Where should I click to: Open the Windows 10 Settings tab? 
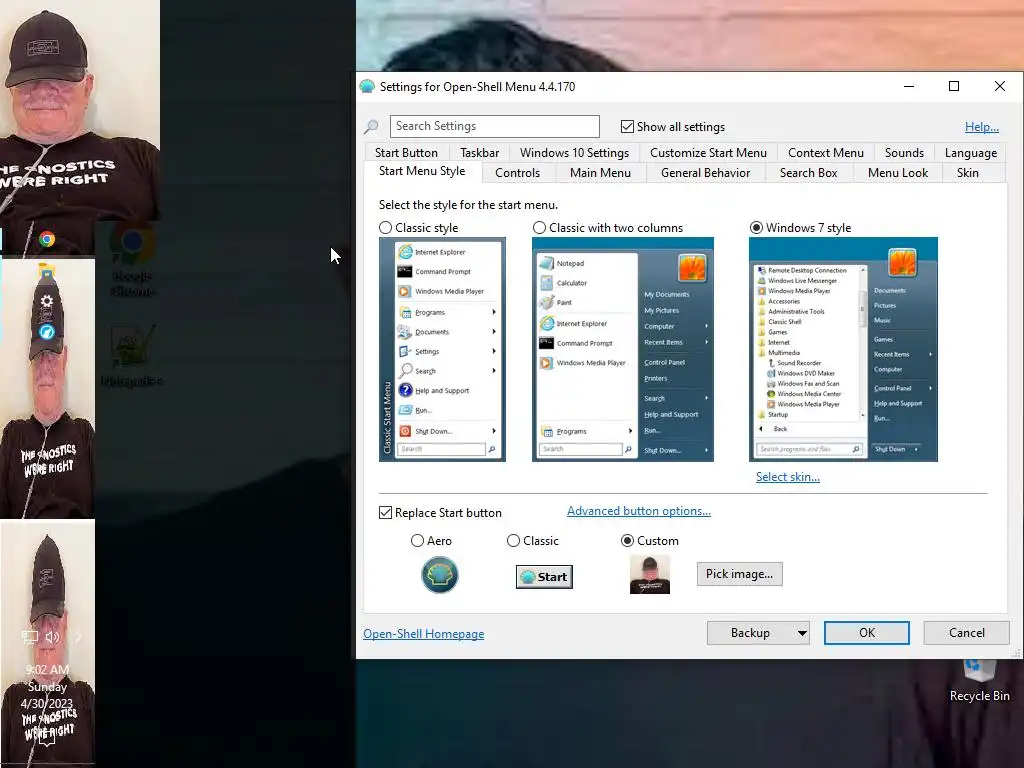click(x=574, y=153)
